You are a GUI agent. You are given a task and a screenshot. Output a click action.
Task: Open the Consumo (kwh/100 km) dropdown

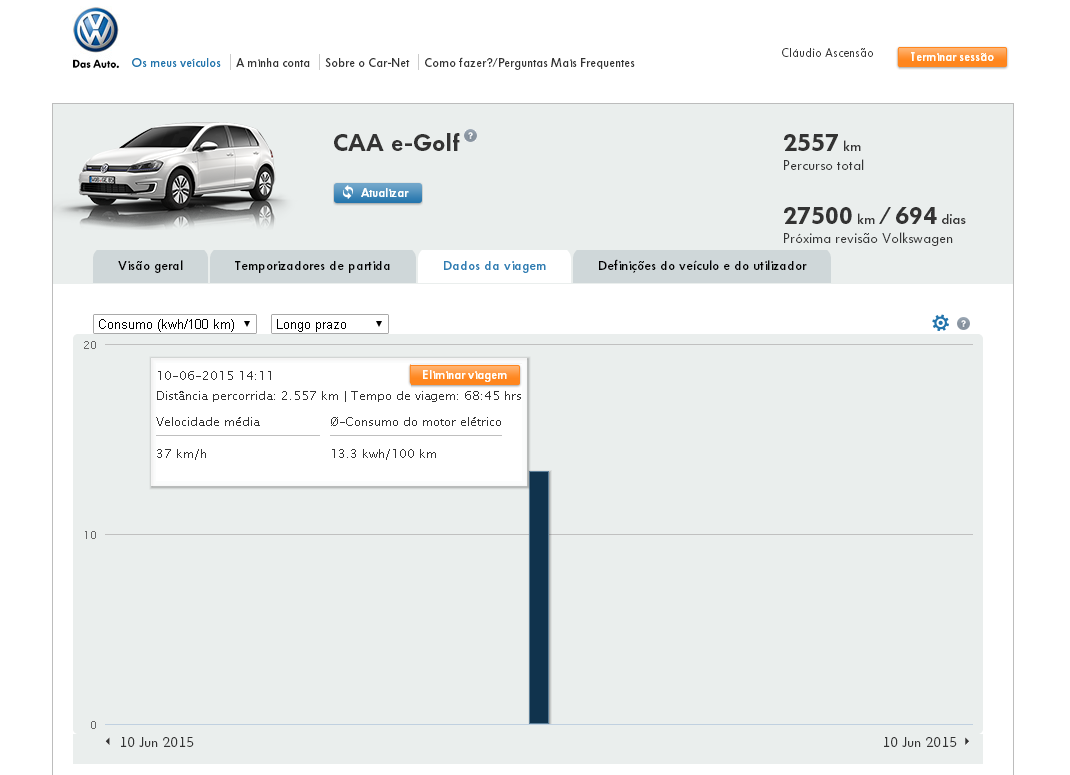click(175, 324)
